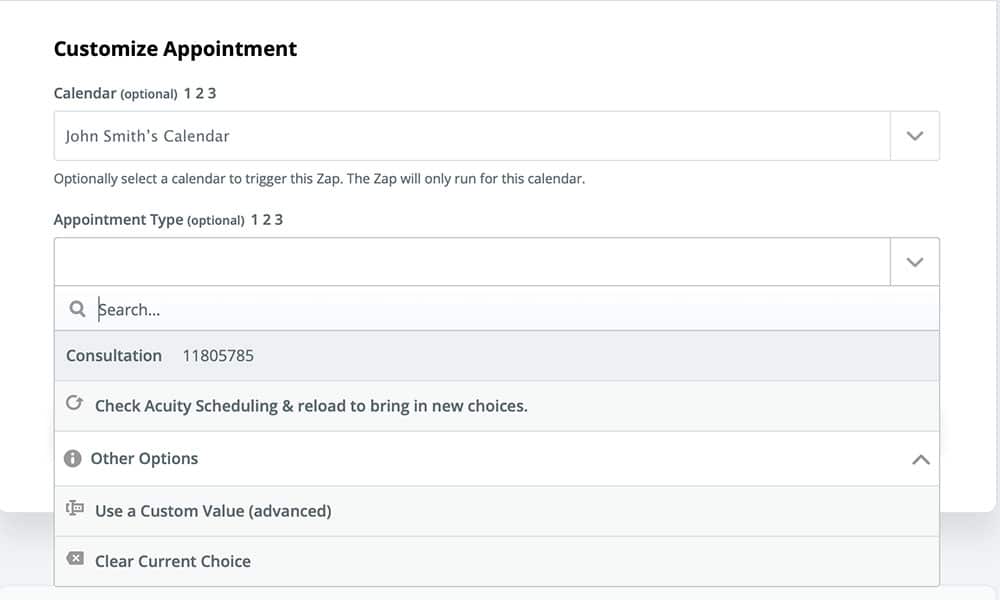The width and height of the screenshot is (1000, 600).
Task: Reload choices via Check Acuity Scheduling text
Action: coord(311,406)
